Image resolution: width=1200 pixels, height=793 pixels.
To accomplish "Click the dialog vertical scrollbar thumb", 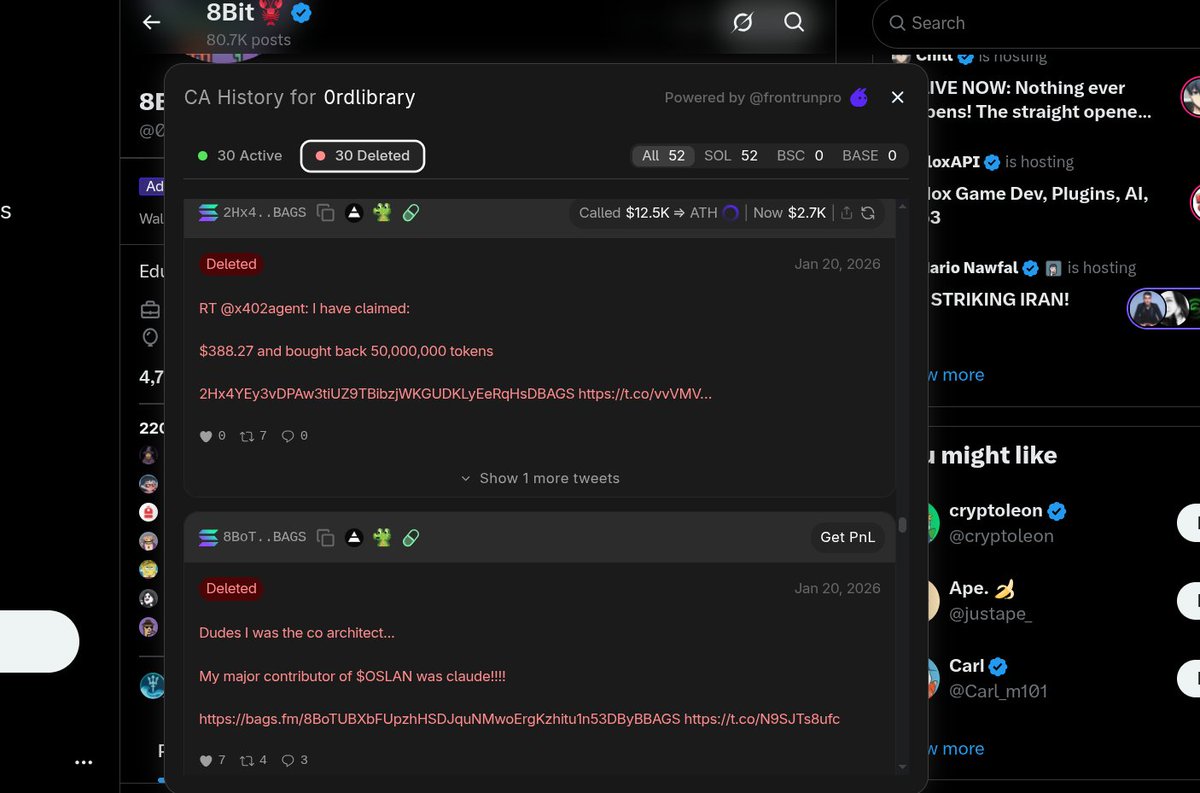I will (x=902, y=524).
